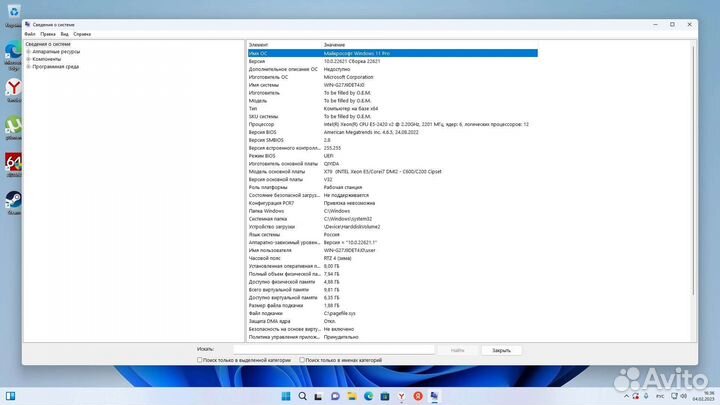This screenshot has width=720, height=405.
Task: Enable 'Поиск только в именах категорий' checkbox
Action: click(302, 360)
